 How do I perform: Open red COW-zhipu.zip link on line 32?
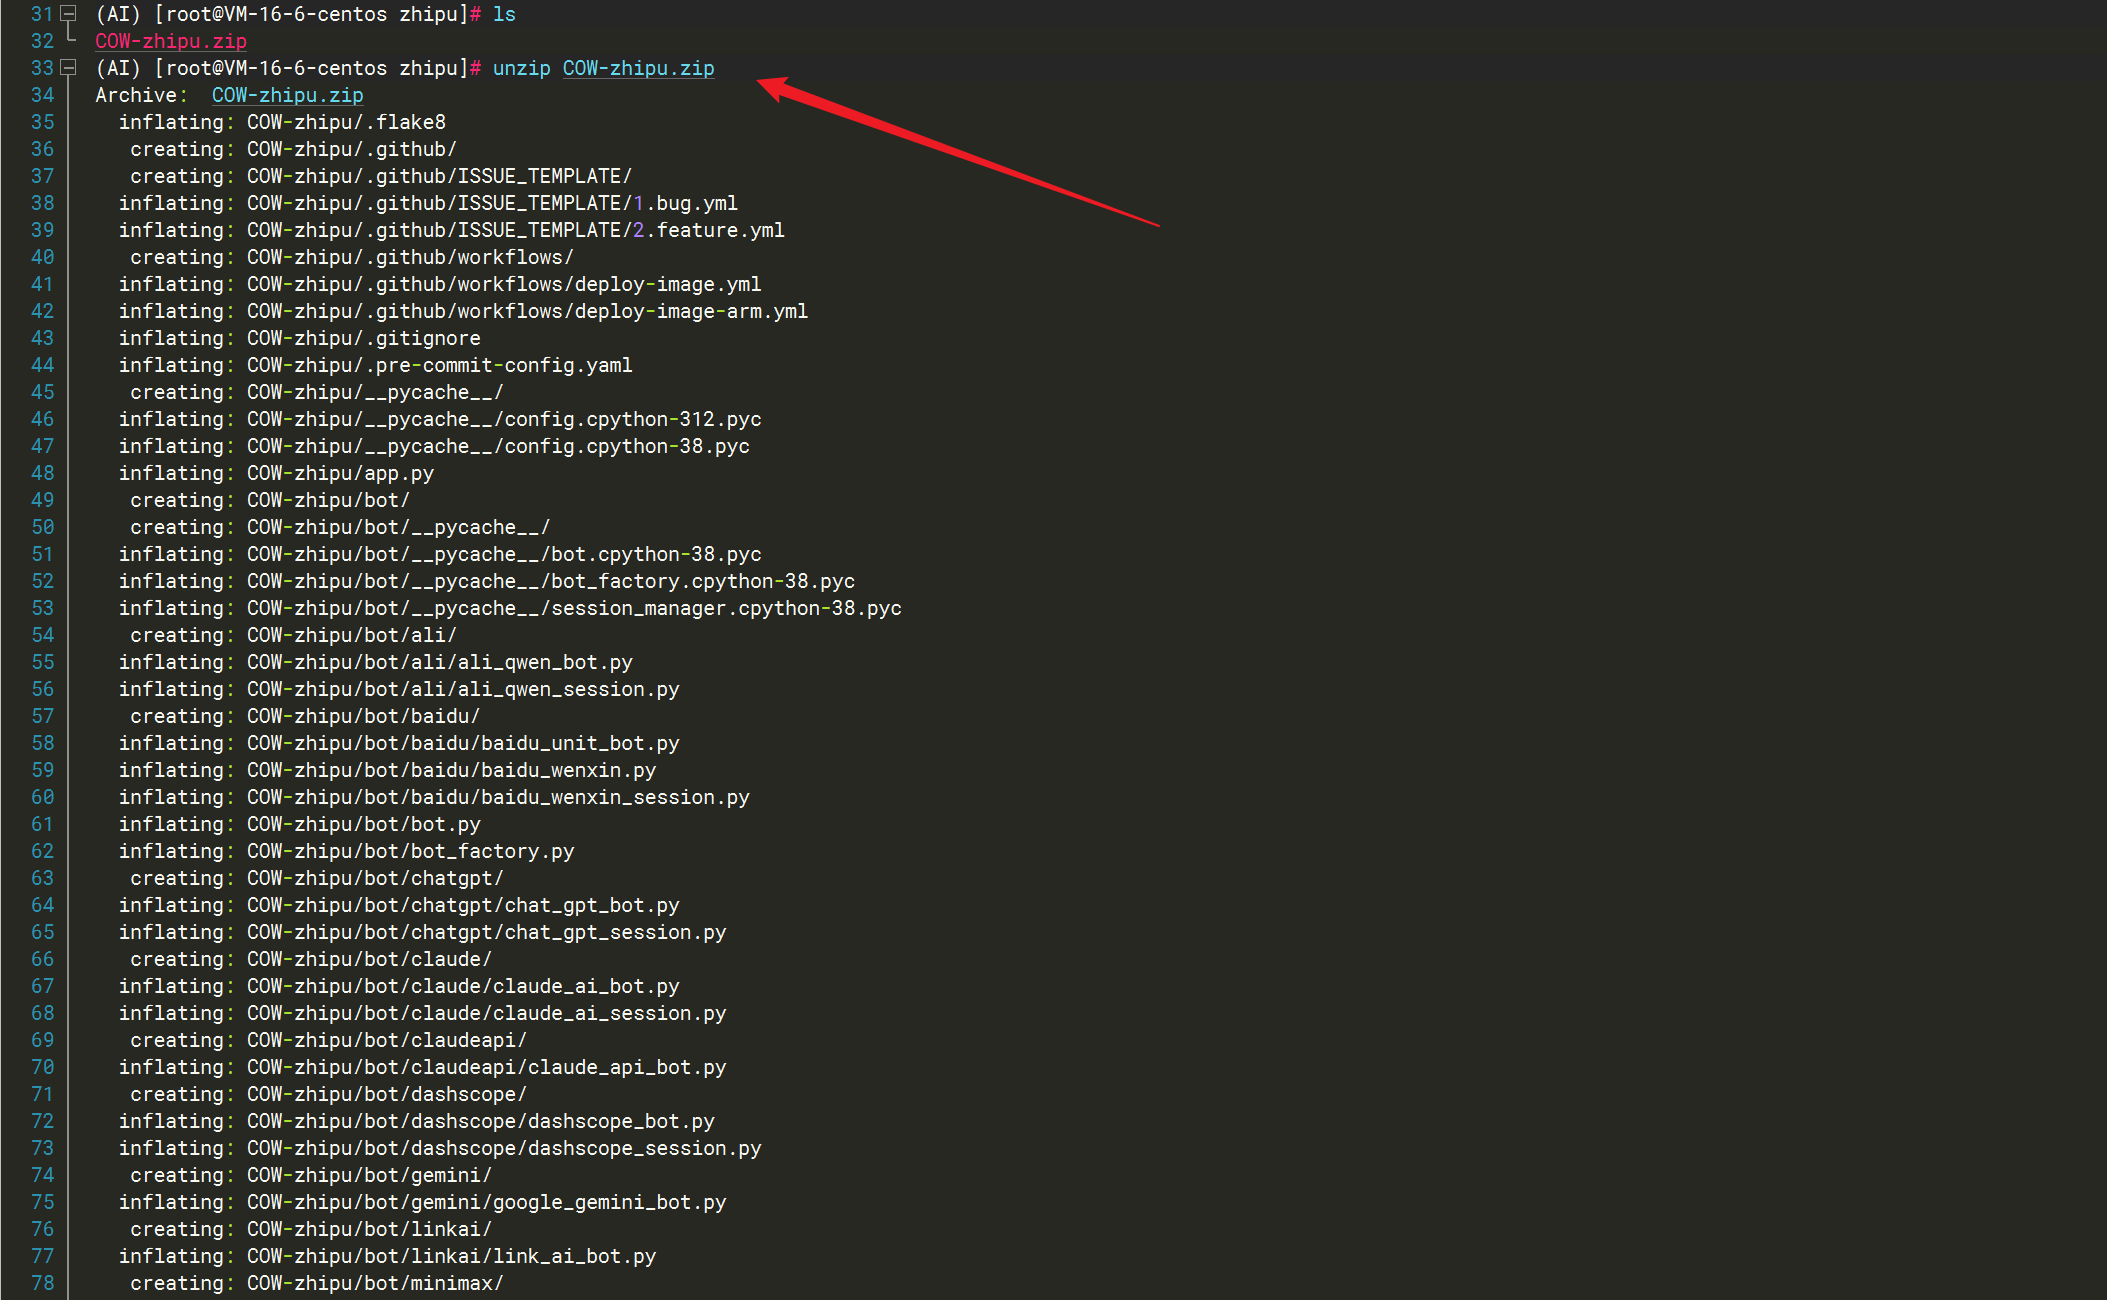point(170,41)
